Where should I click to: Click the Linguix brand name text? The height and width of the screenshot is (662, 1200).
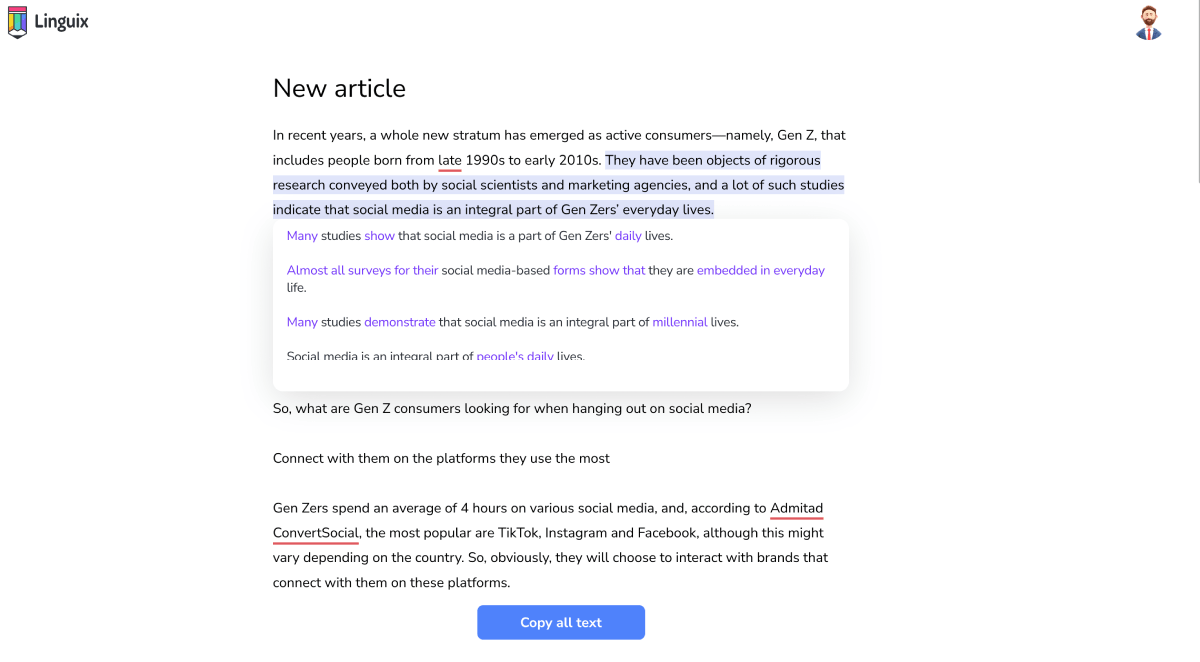61,21
